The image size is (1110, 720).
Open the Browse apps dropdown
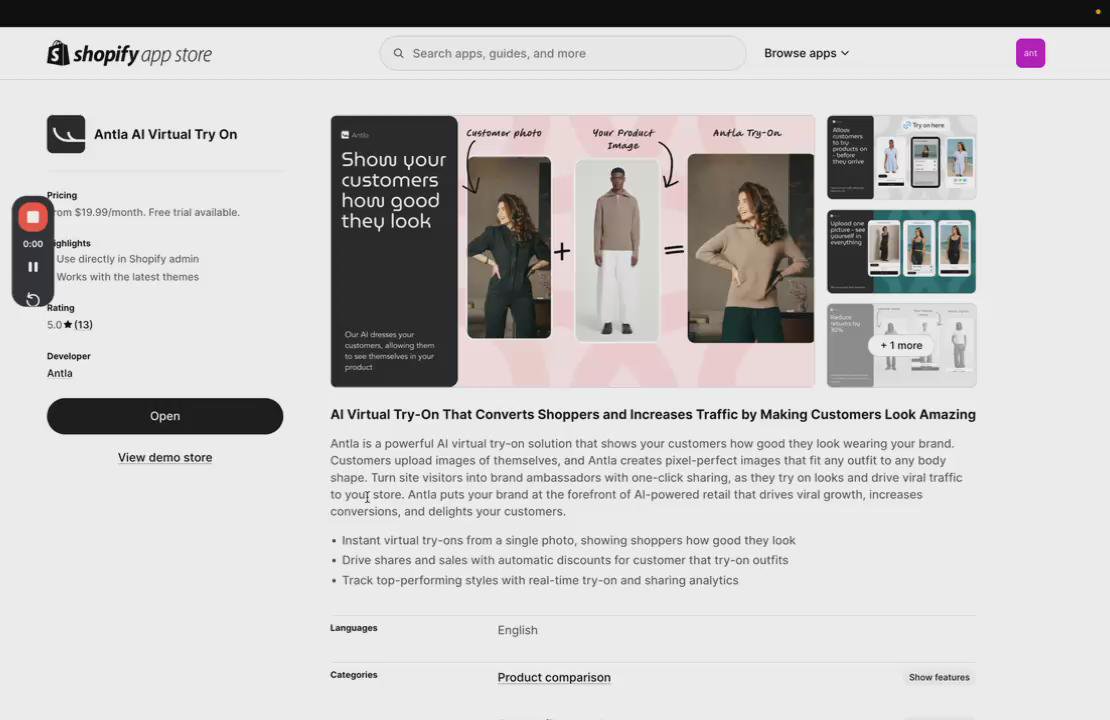coord(806,53)
